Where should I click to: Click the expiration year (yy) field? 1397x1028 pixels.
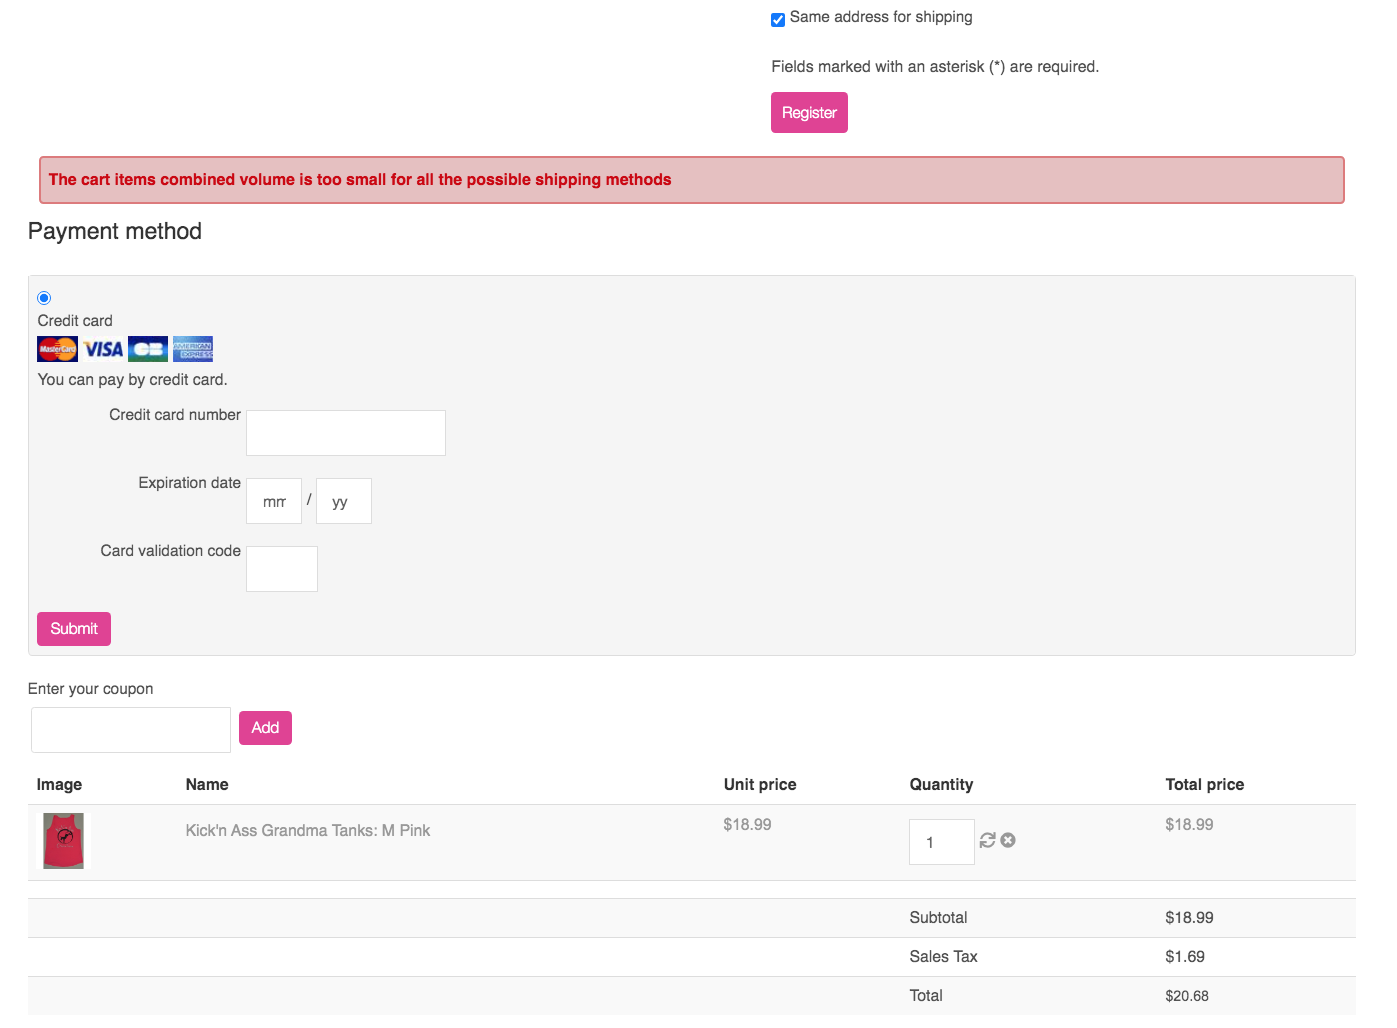[x=344, y=501]
